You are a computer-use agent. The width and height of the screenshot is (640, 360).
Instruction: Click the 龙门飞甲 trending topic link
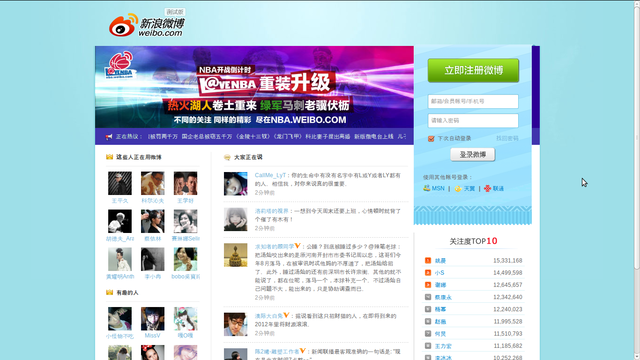[286, 137]
